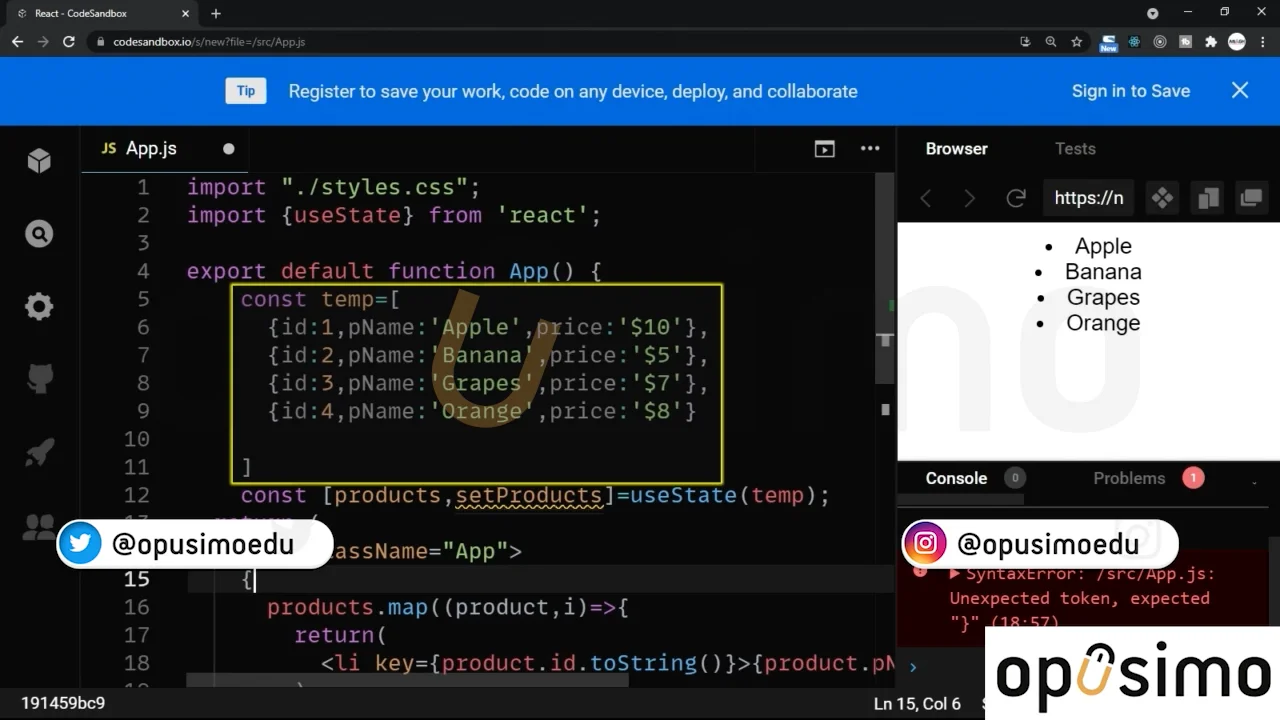The image size is (1280, 720).
Task: Click Banana in preview list
Action: click(x=1103, y=272)
